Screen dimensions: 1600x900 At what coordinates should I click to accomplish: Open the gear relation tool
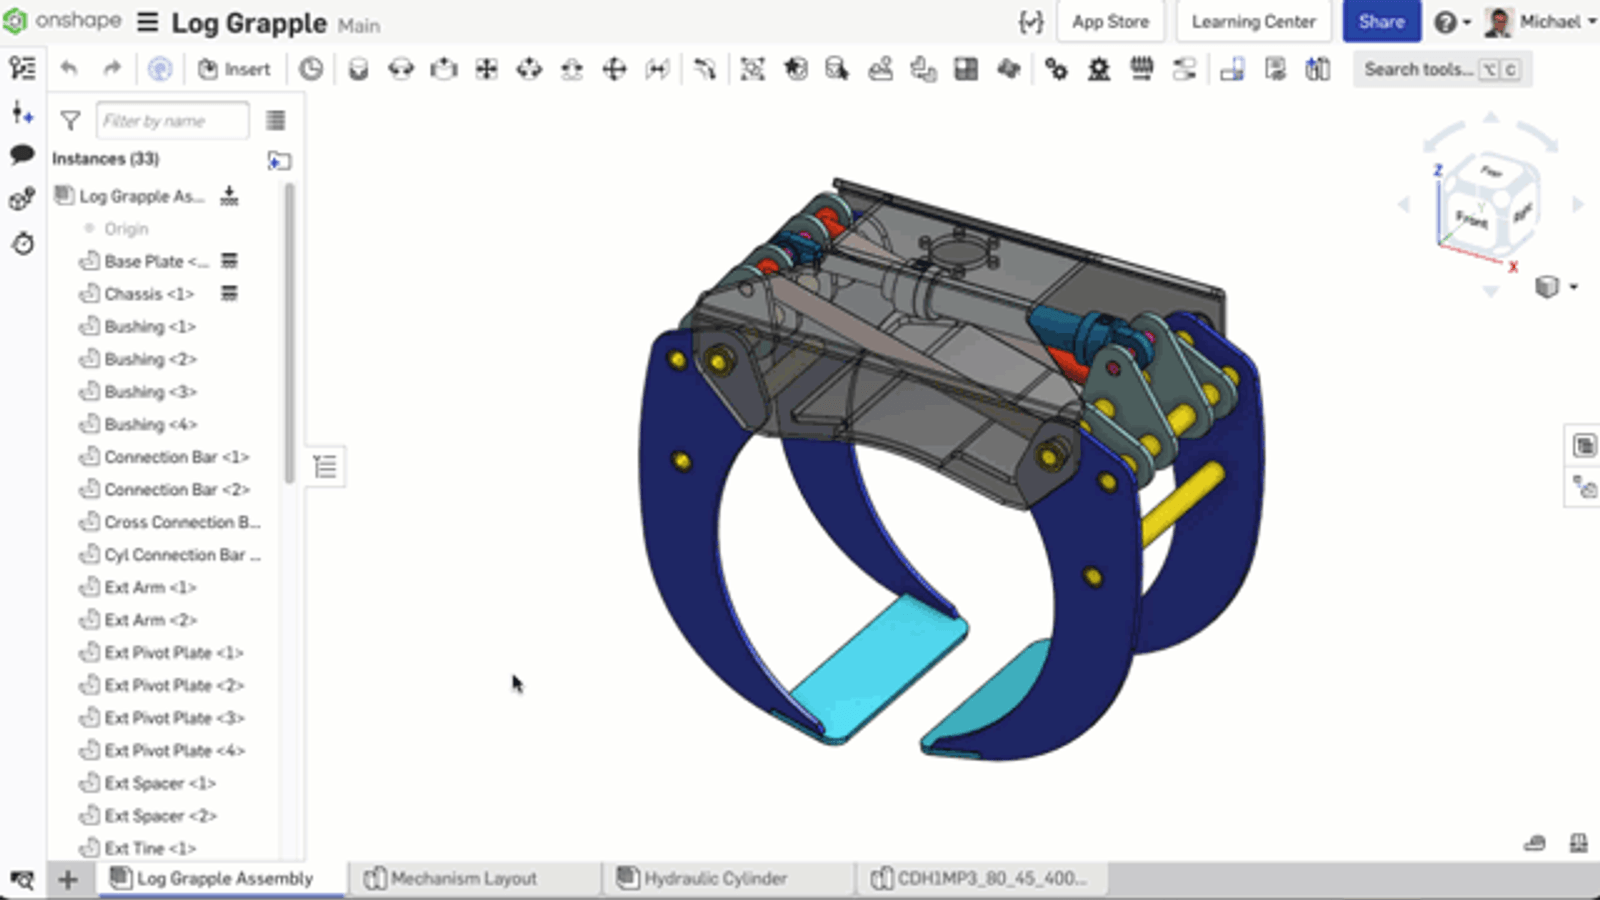(1055, 69)
